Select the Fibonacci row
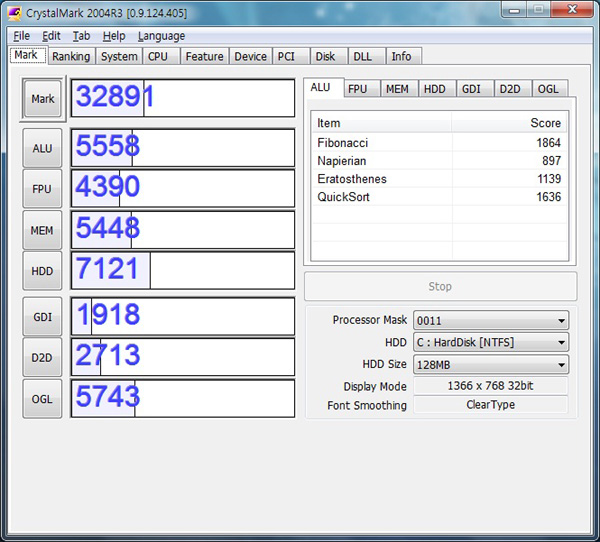The width and height of the screenshot is (600, 542). [439, 143]
